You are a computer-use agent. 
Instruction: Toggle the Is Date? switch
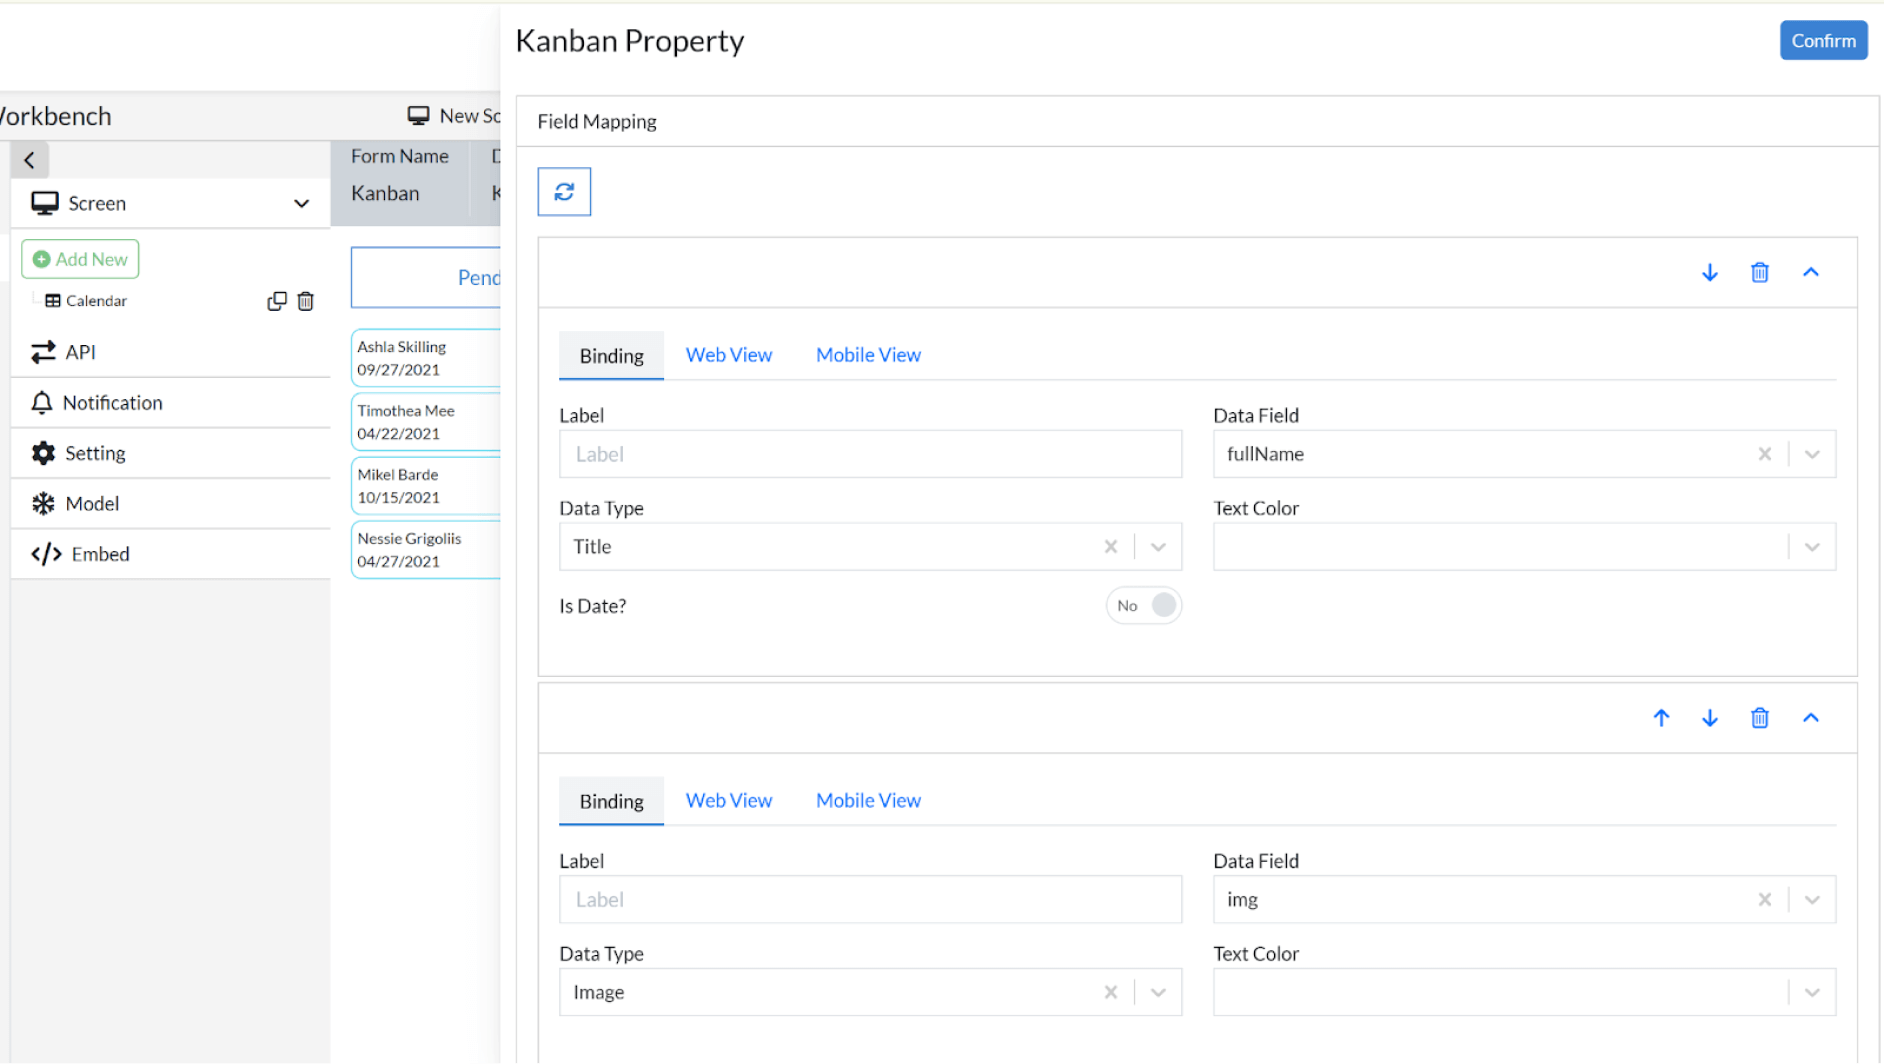pyautogui.click(x=1143, y=605)
